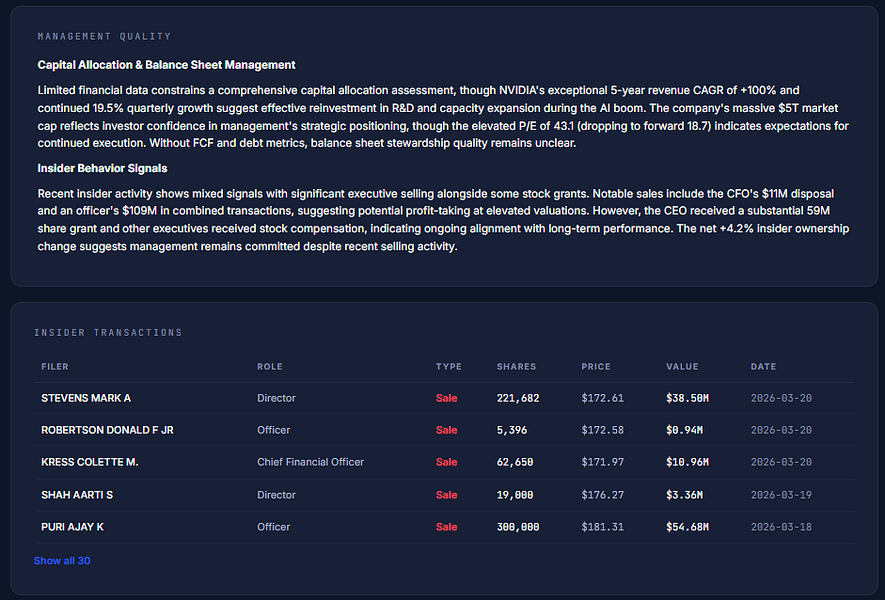Click shares value 221,682
Viewport: 885px width, 600px height.
tap(518, 398)
